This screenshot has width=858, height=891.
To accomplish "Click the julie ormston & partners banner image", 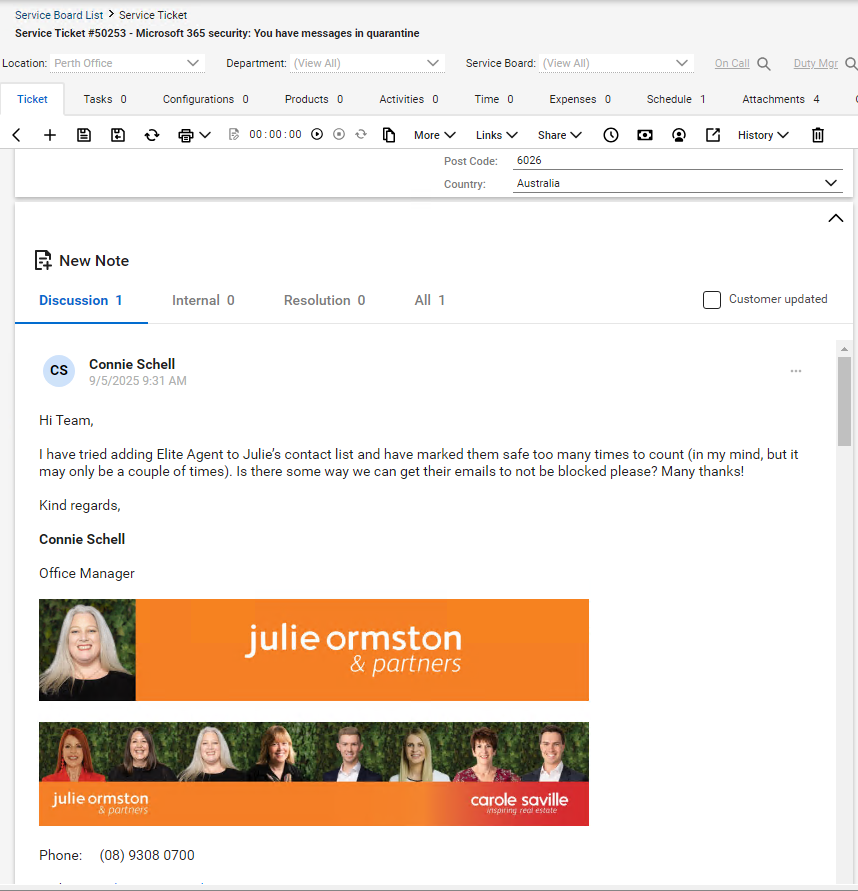I will click(314, 649).
